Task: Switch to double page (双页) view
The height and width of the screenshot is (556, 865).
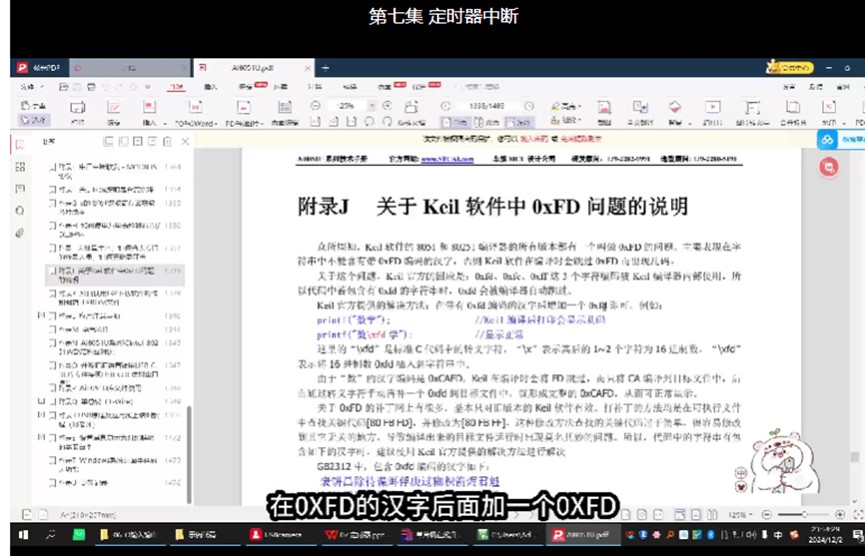Action: click(x=487, y=122)
